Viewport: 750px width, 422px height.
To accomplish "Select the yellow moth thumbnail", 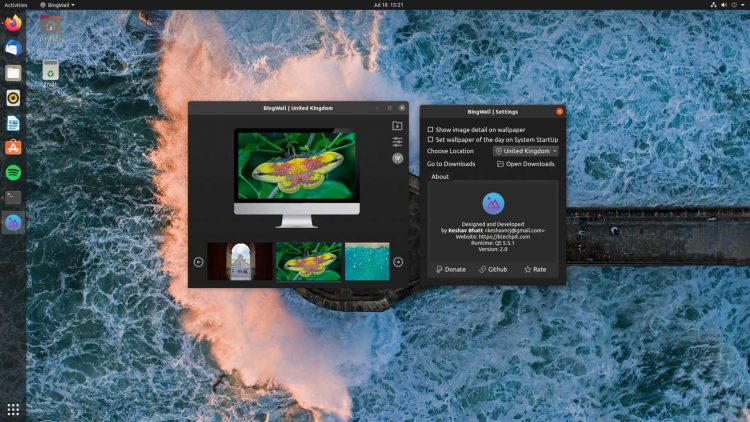I will pos(309,261).
